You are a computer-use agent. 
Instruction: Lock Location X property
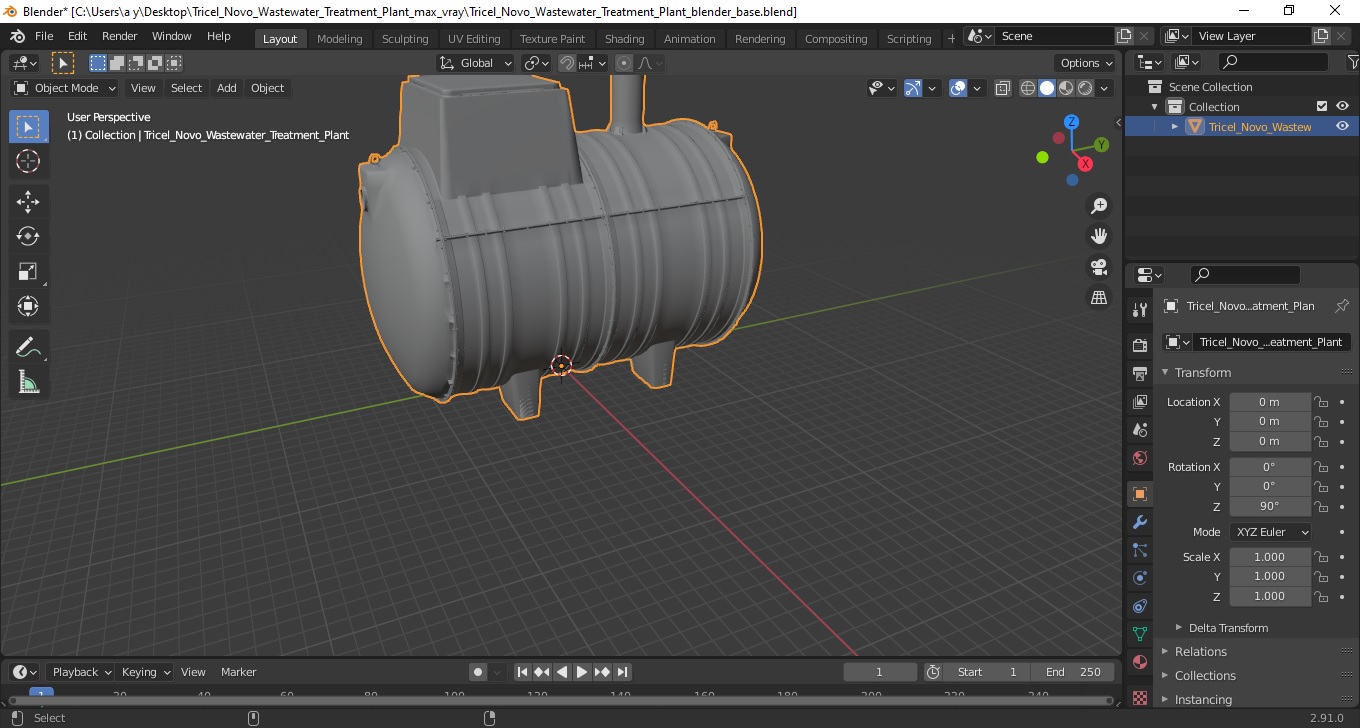coord(1321,402)
